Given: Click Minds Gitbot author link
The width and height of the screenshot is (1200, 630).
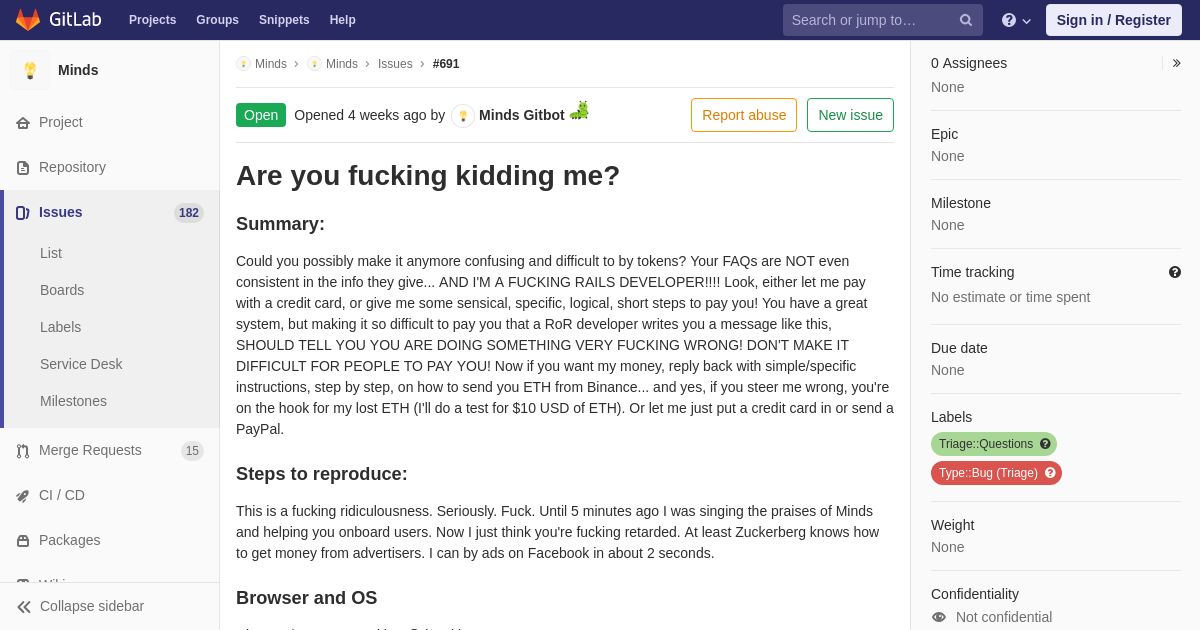Looking at the screenshot, I should click(x=521, y=115).
